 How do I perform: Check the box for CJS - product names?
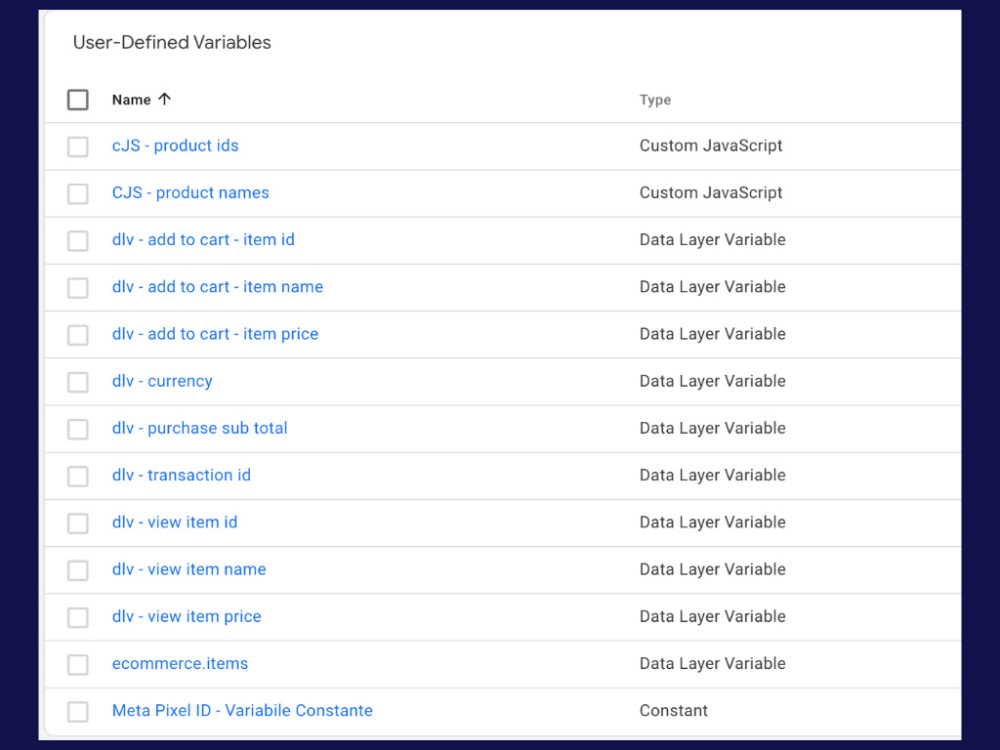coord(78,194)
